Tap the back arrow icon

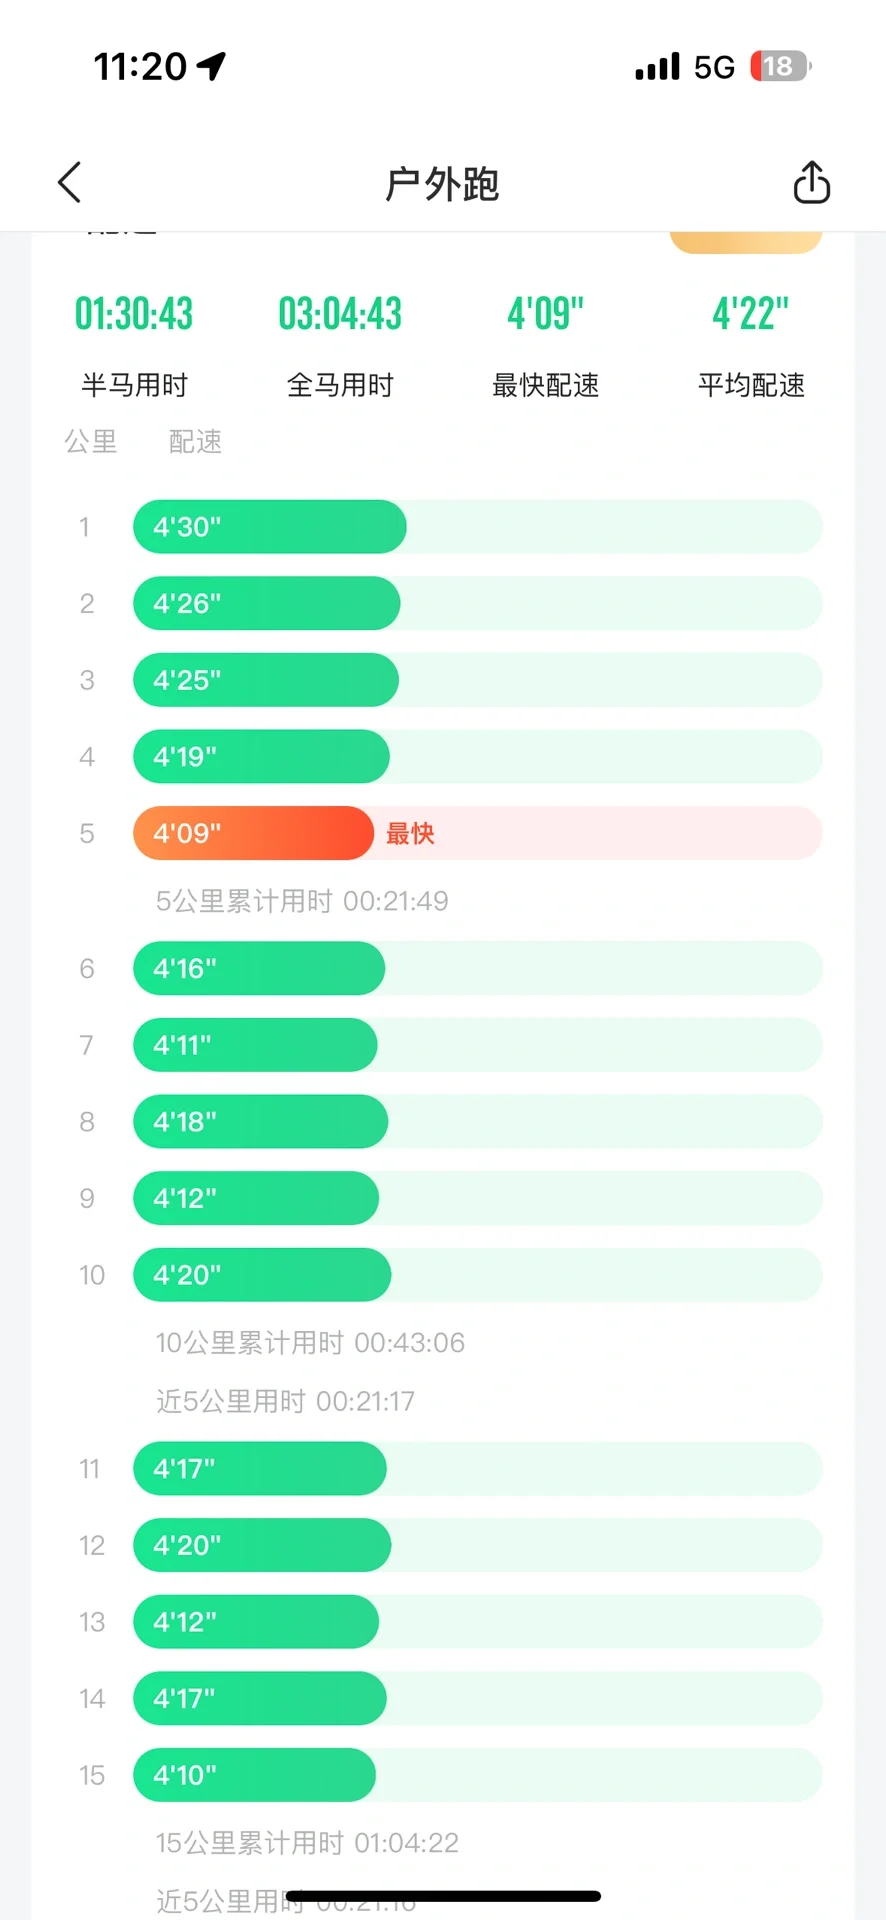69,183
